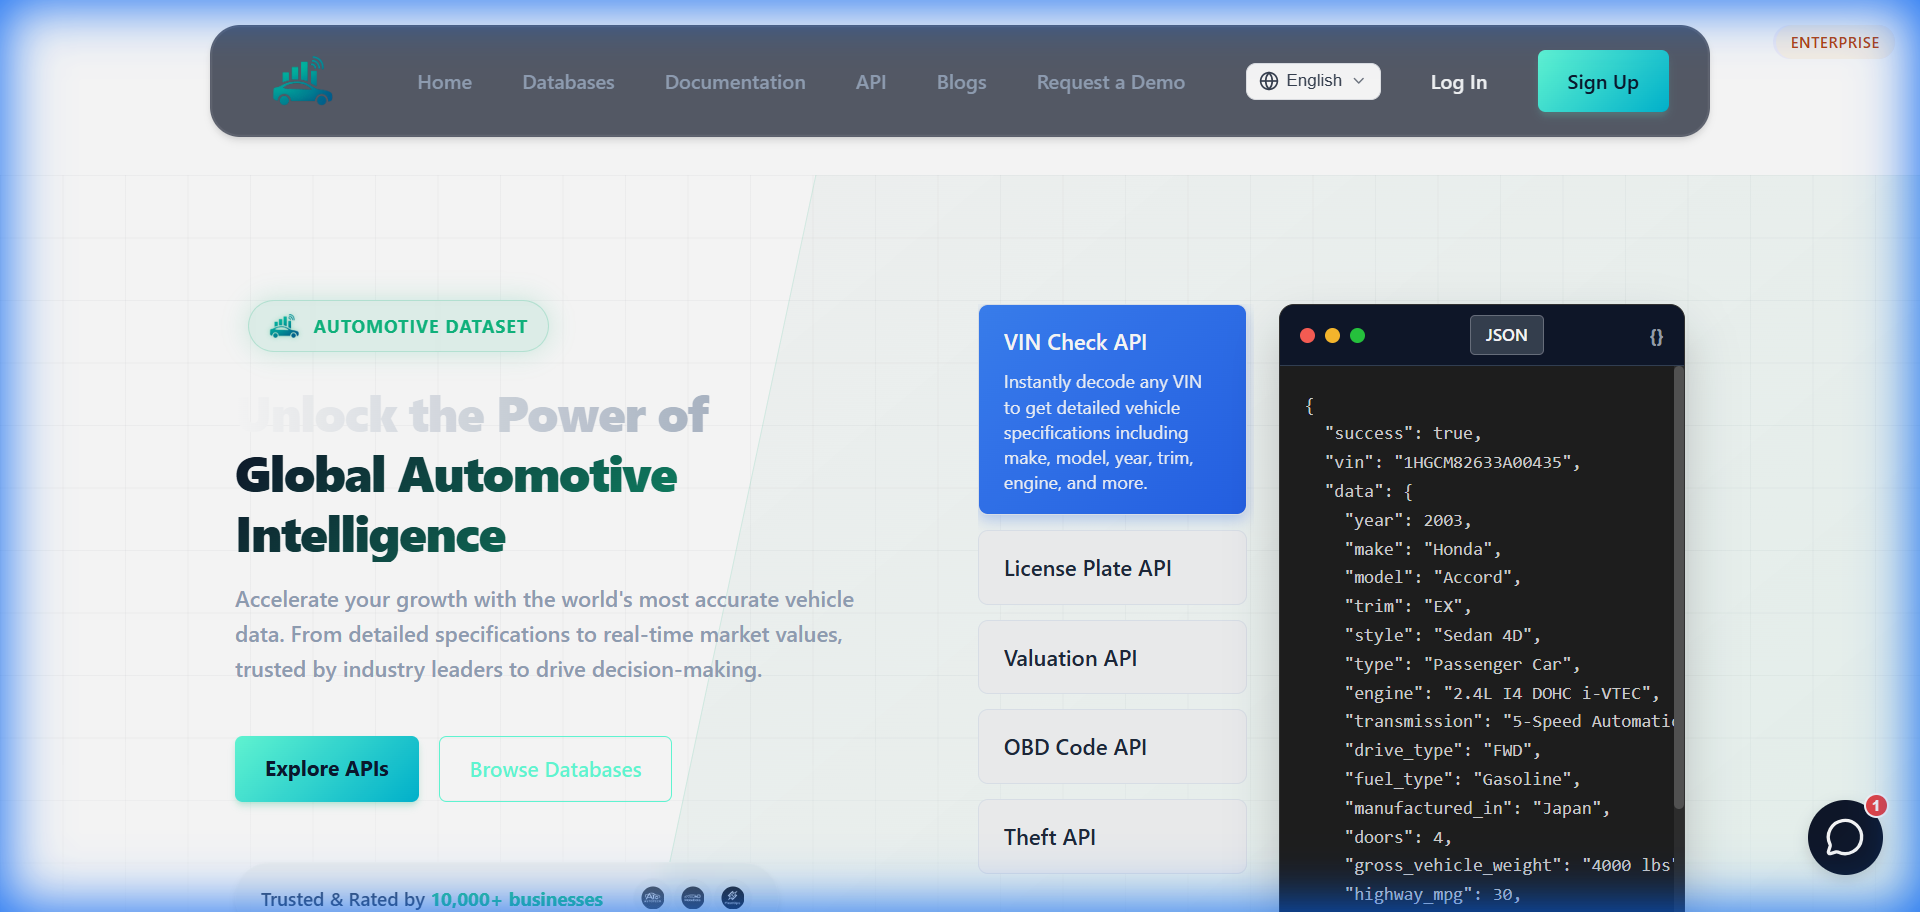
Task: Click the globe icon beside English
Action: 1269,81
